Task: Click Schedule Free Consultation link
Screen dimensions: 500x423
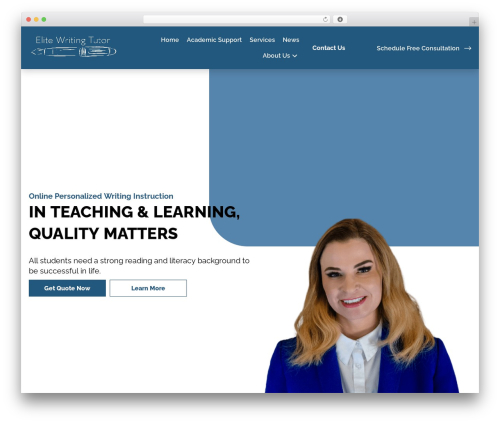Action: pyautogui.click(x=418, y=48)
